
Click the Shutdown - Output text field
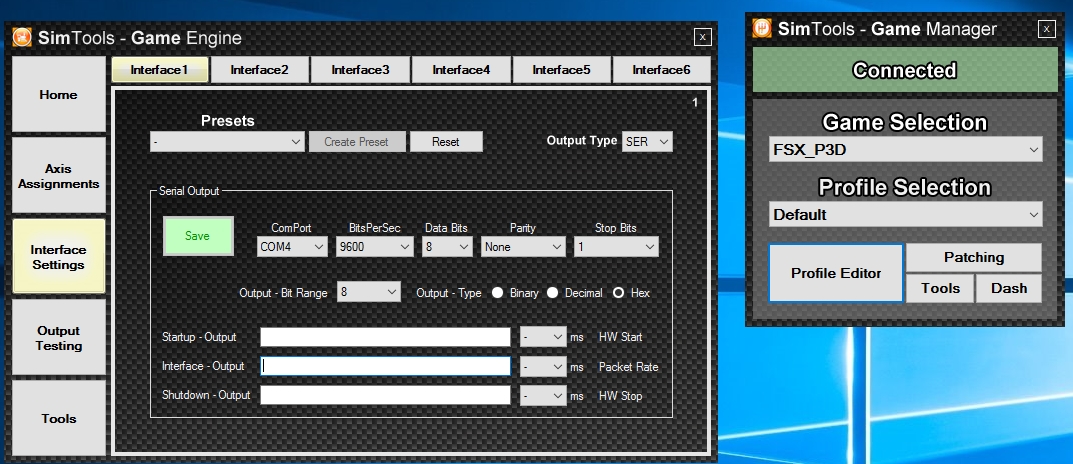coord(385,396)
